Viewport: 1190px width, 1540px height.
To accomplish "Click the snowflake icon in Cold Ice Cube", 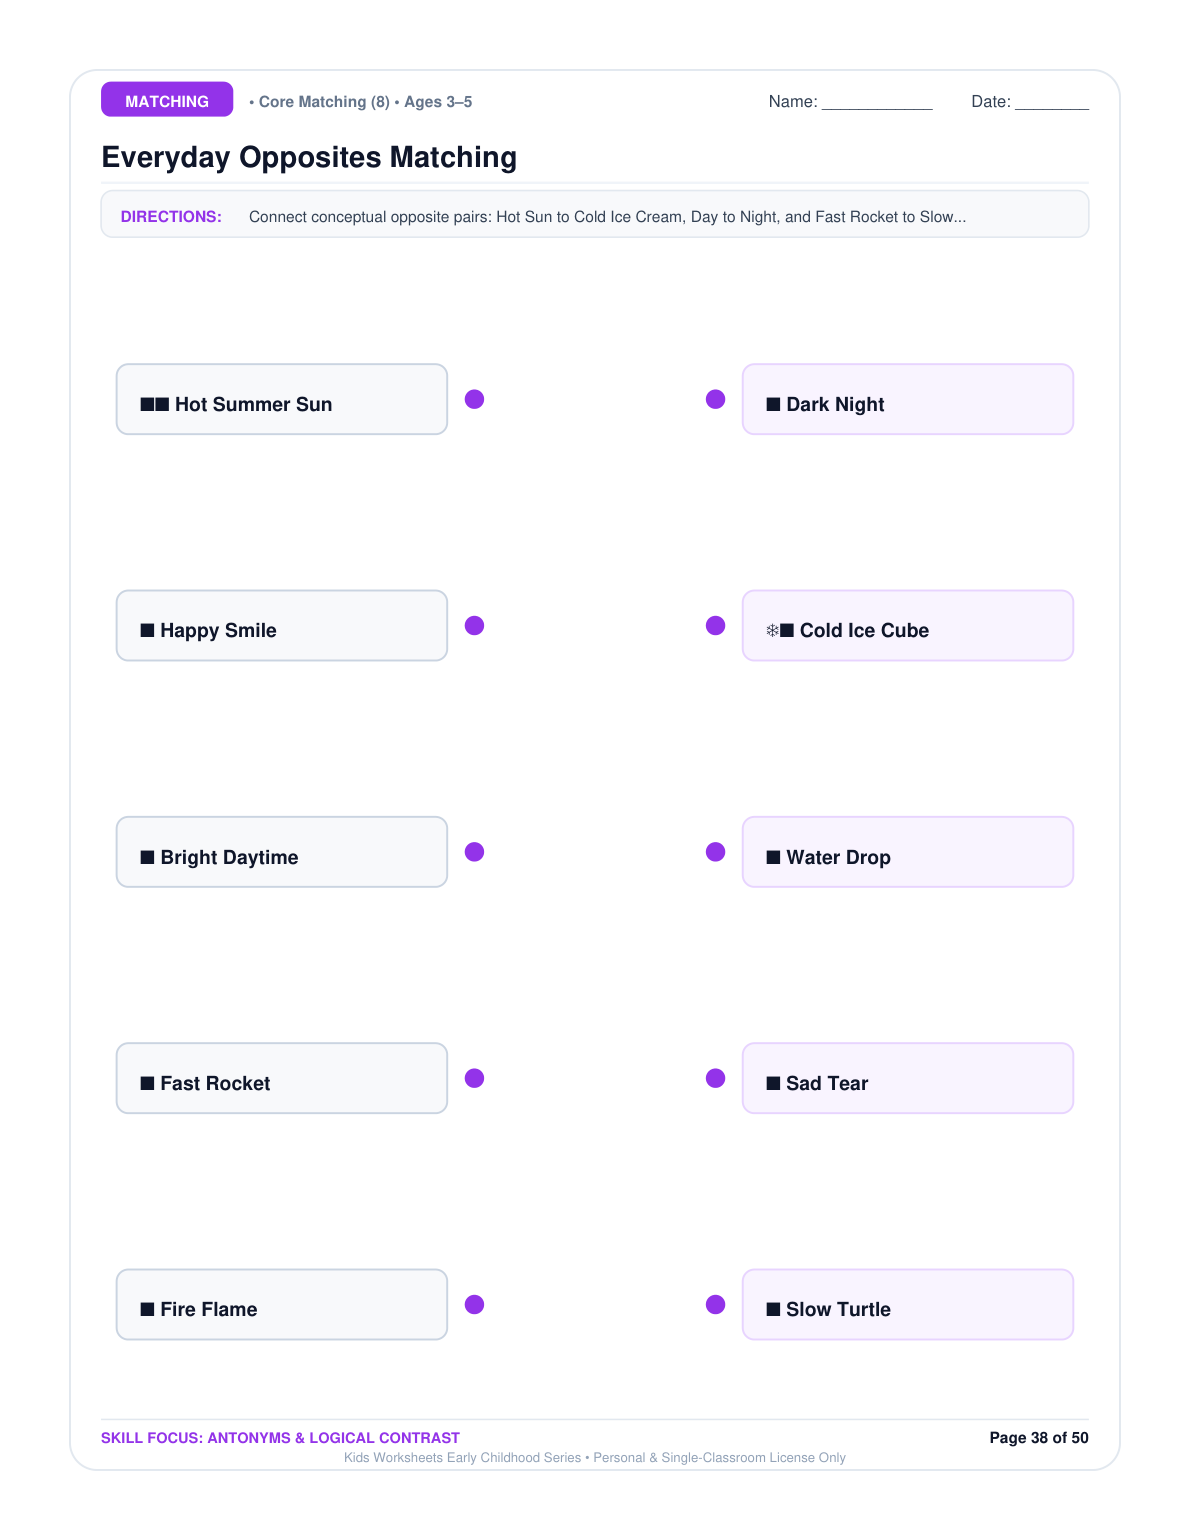I will point(772,631).
